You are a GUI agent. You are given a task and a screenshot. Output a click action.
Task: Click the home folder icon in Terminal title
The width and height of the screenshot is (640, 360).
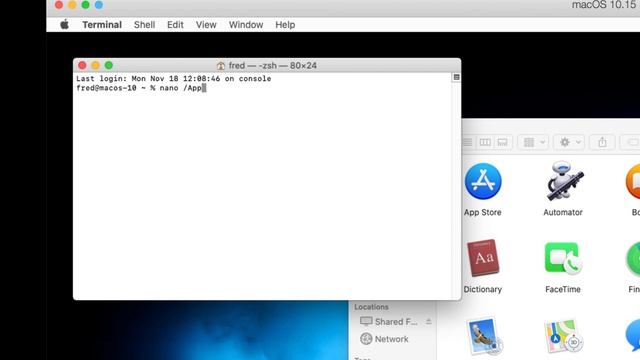pos(221,66)
